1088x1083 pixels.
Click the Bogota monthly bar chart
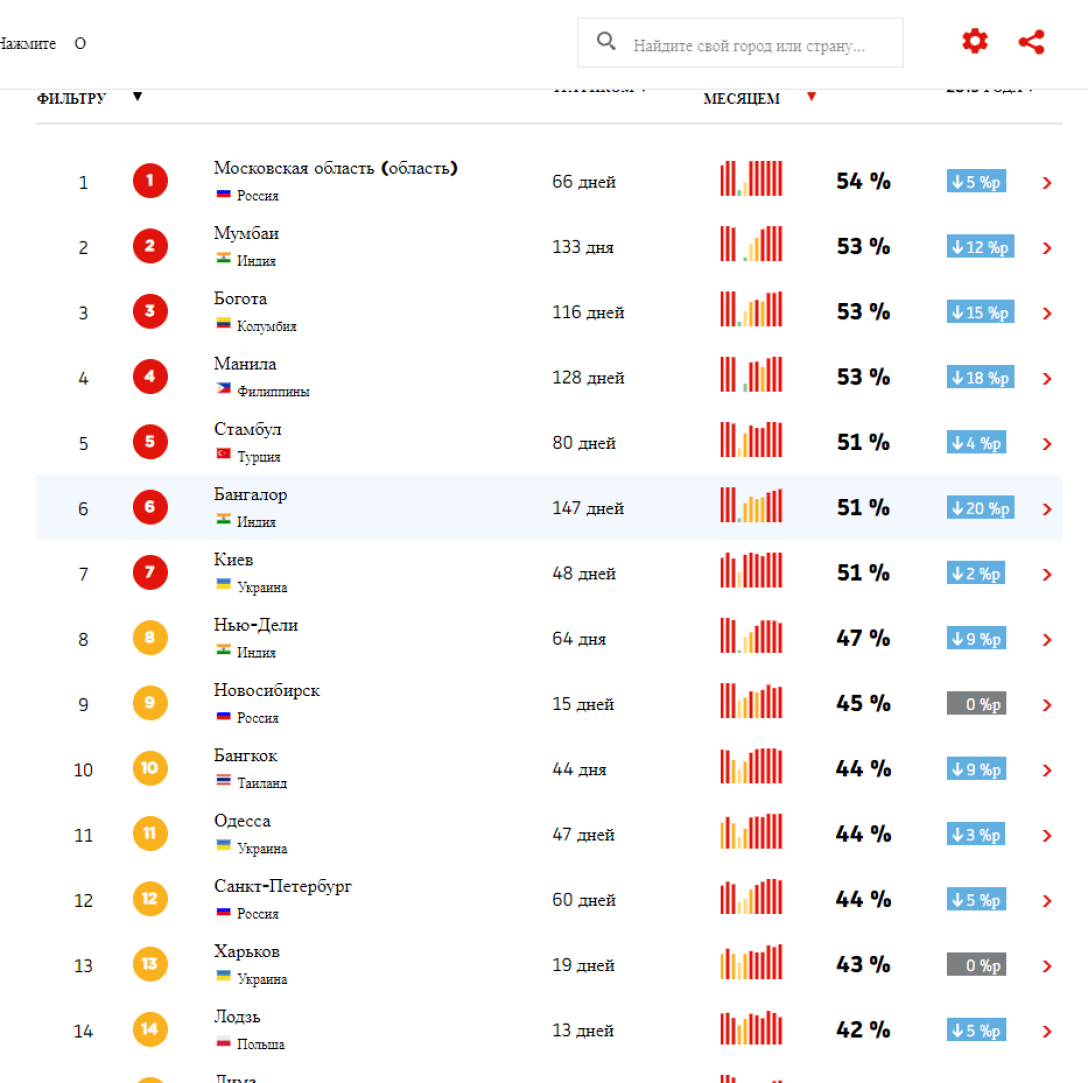click(x=751, y=309)
